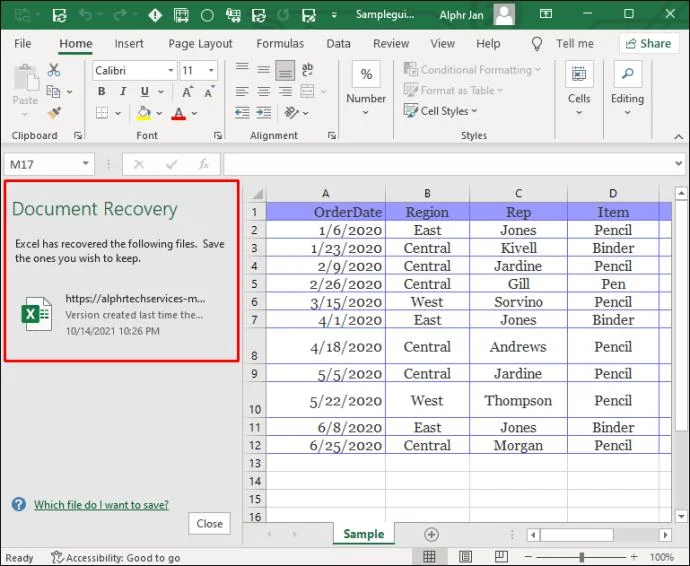This screenshot has height=566, width=690.
Task: Click the Share button
Action: [649, 44]
